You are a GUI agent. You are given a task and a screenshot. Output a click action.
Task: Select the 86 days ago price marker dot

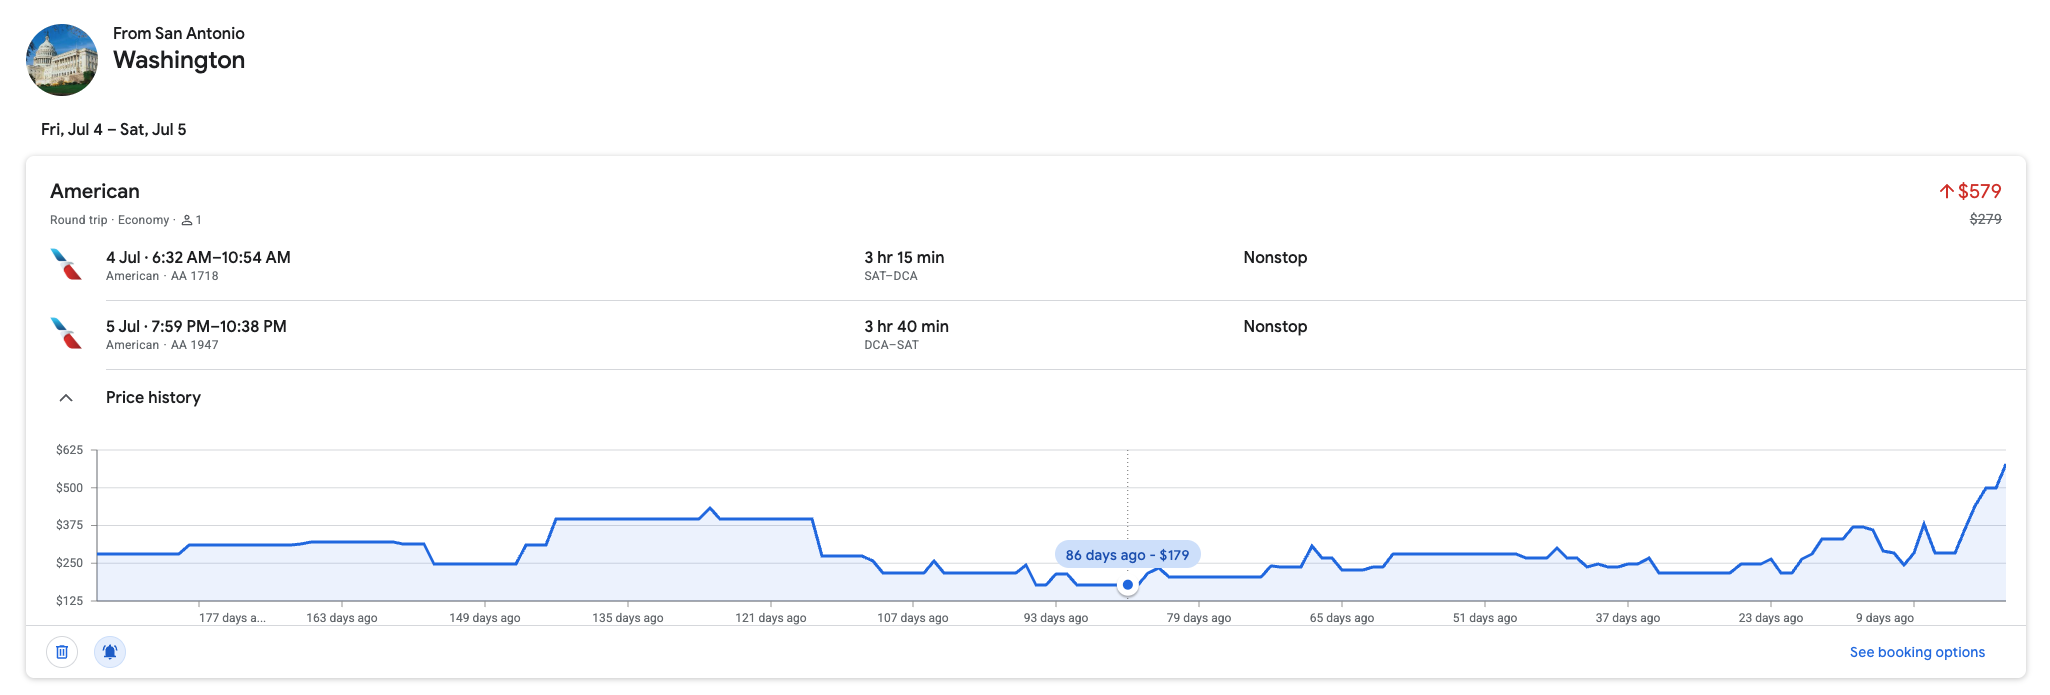coord(1128,585)
